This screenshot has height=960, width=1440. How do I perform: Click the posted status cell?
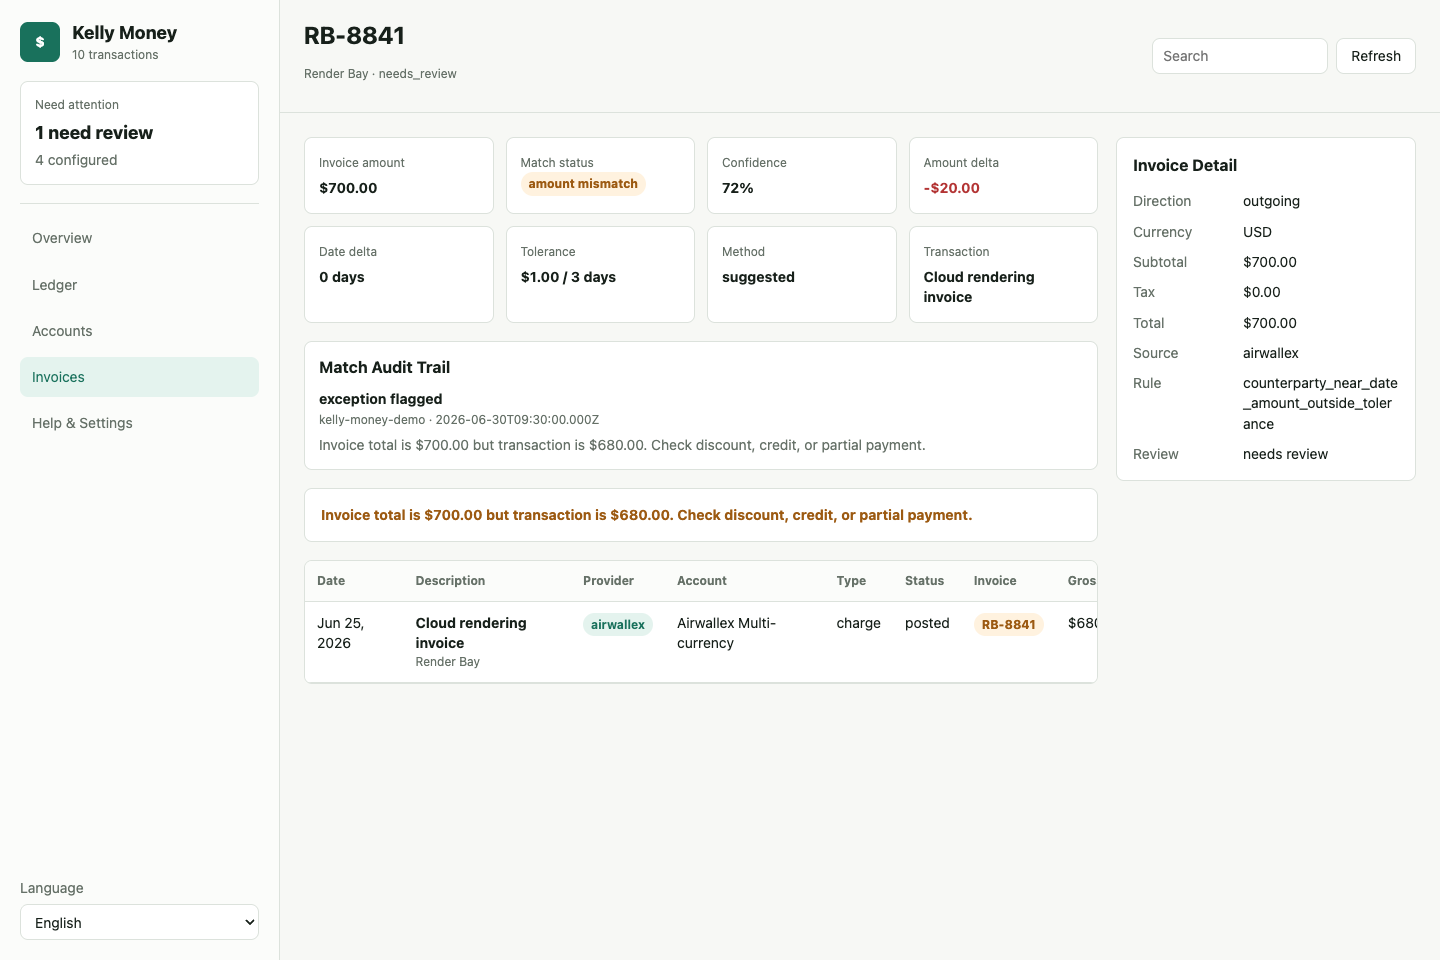(927, 623)
